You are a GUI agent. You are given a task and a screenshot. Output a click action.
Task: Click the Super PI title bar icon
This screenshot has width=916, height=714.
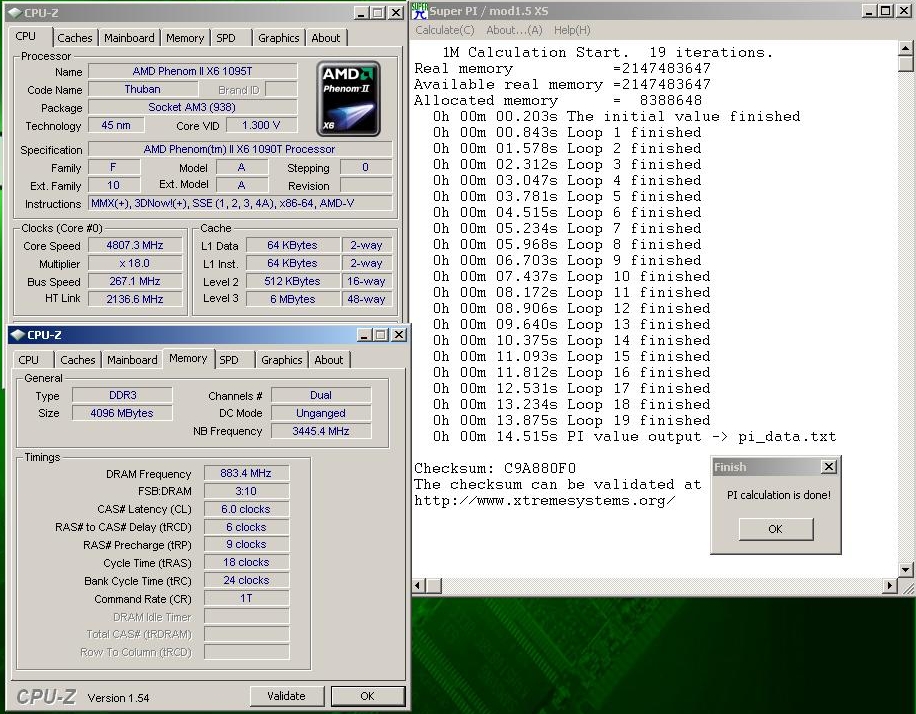(419, 11)
